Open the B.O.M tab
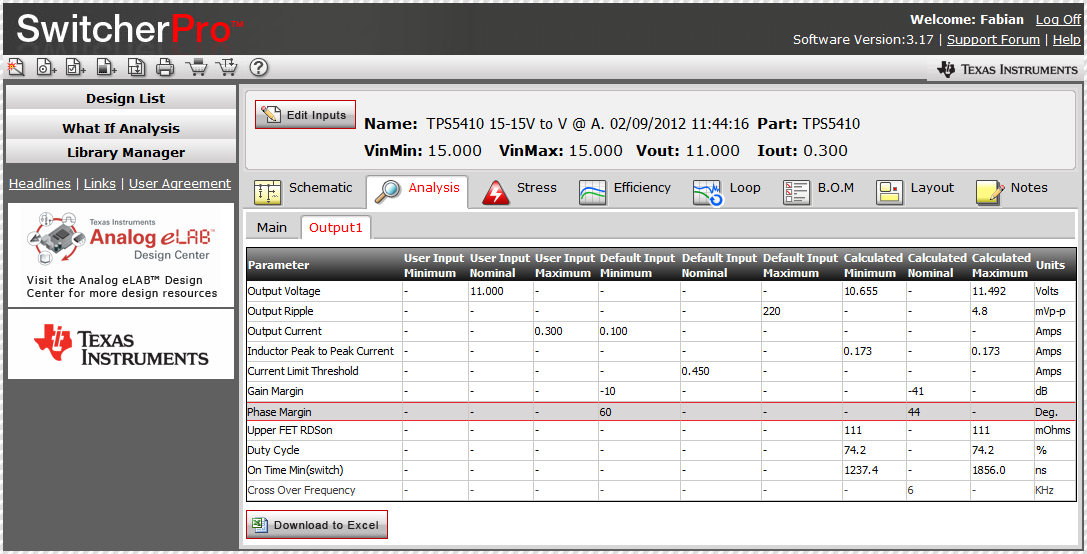 click(x=835, y=188)
